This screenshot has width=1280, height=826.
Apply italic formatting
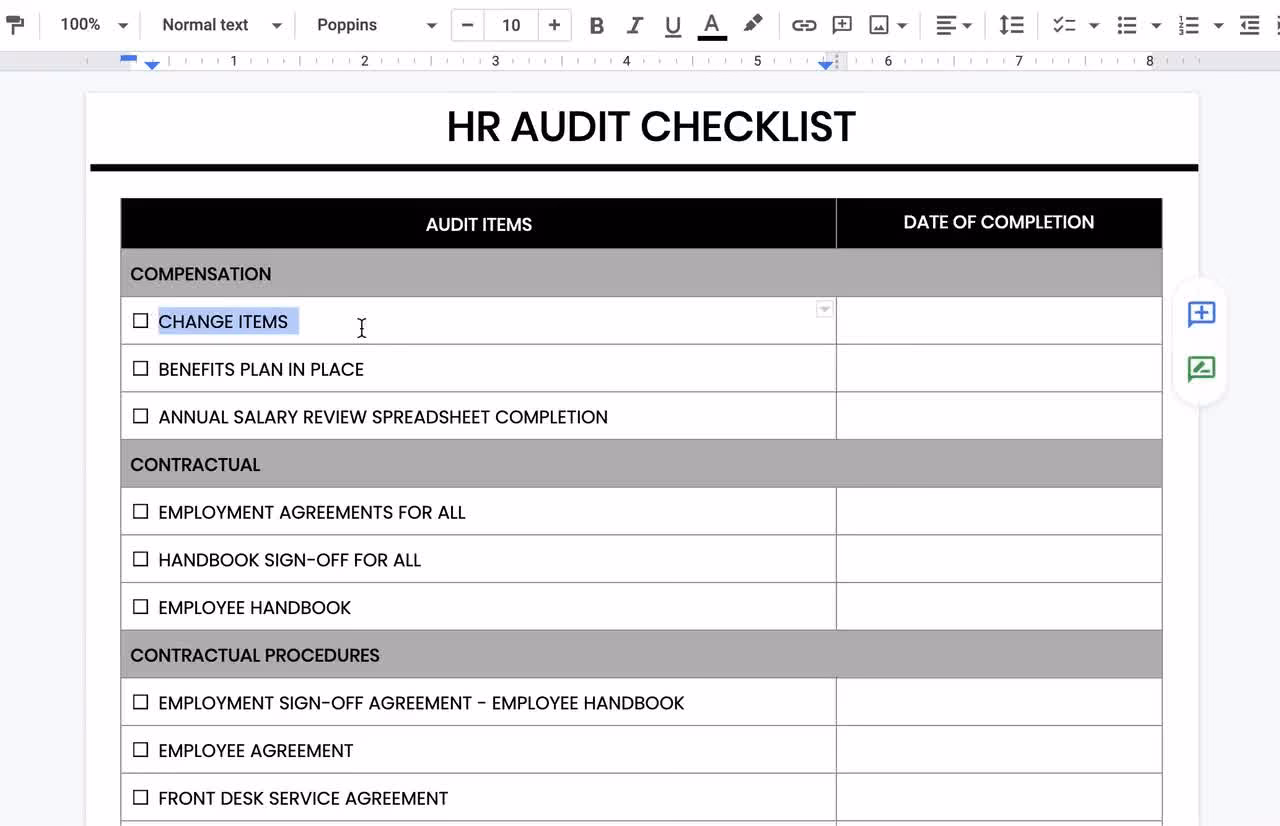pyautogui.click(x=634, y=26)
